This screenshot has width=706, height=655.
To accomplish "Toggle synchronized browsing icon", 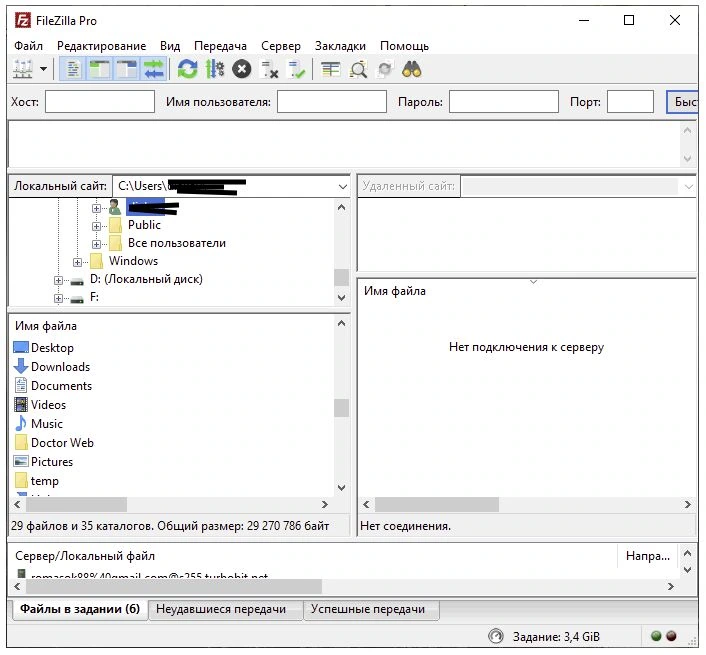I will (385, 69).
